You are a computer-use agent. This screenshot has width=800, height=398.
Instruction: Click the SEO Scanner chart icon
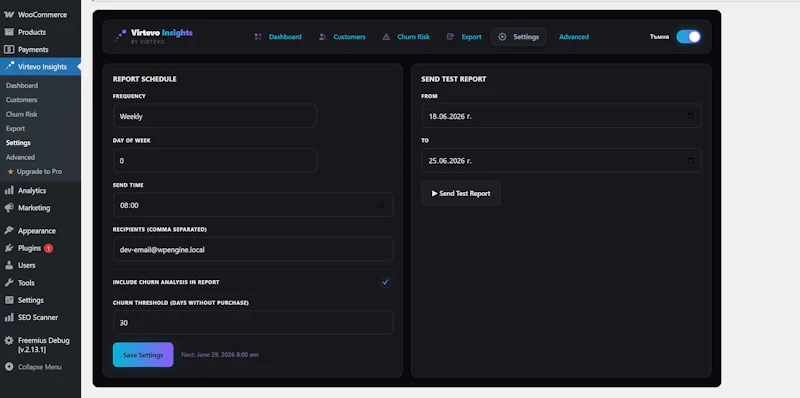[9, 317]
